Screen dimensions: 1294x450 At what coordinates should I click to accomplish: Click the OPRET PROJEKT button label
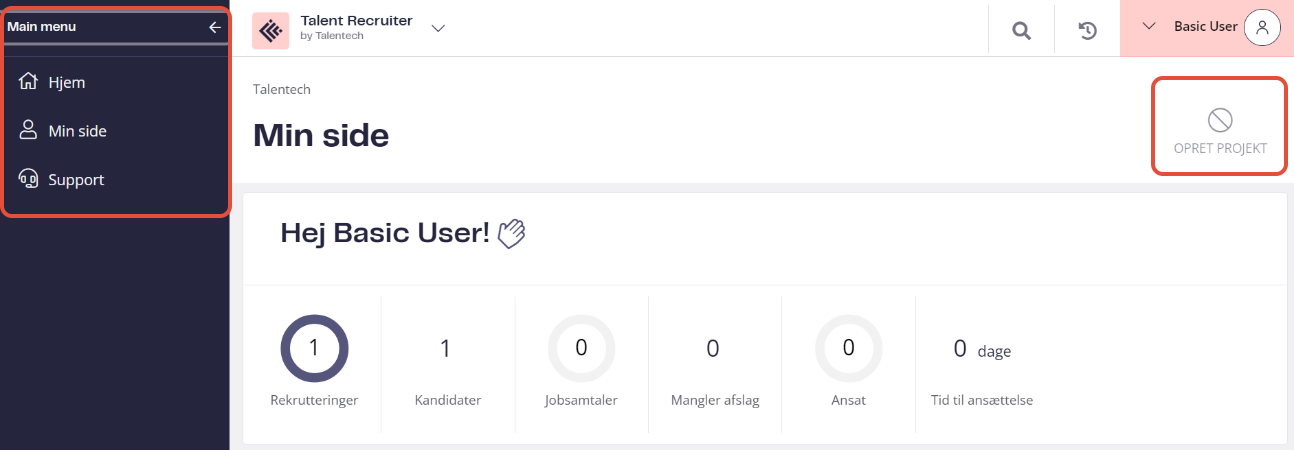click(x=1220, y=148)
